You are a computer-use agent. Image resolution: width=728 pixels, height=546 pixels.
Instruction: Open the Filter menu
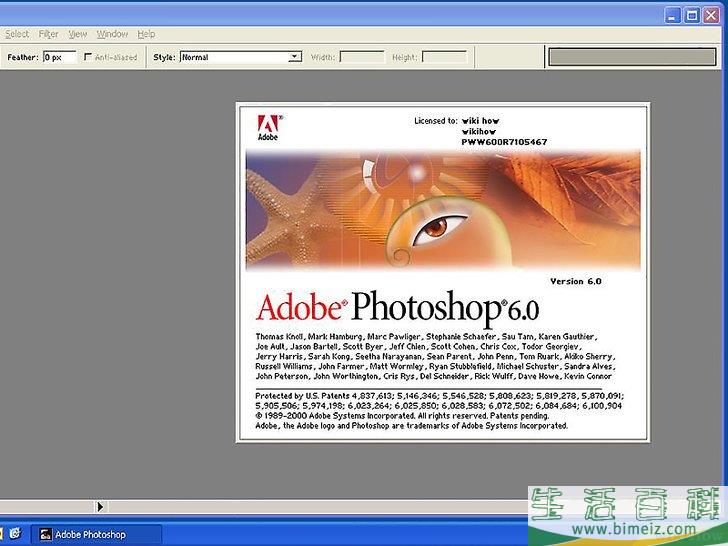48,34
